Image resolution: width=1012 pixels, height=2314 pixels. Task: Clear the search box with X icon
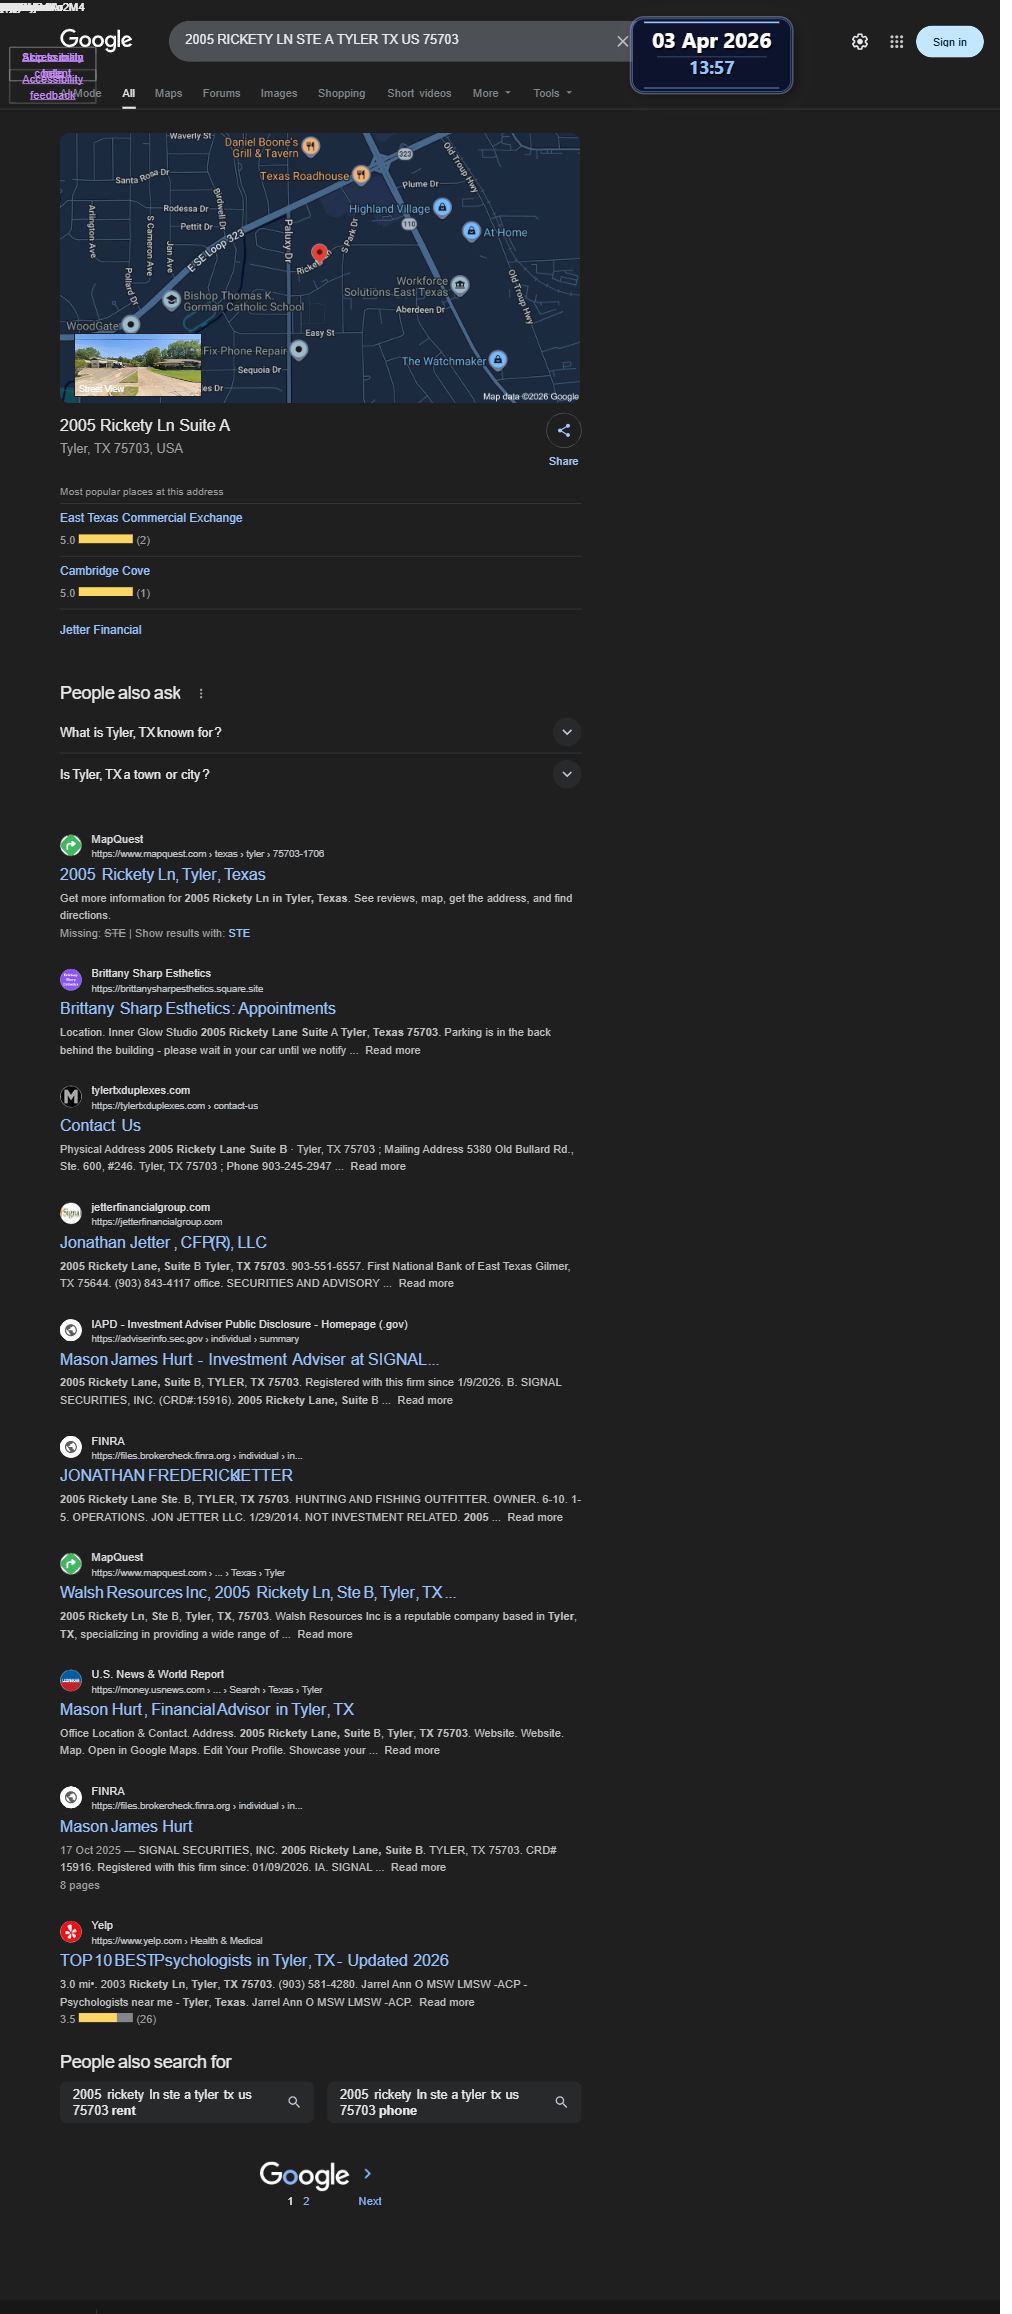[622, 41]
